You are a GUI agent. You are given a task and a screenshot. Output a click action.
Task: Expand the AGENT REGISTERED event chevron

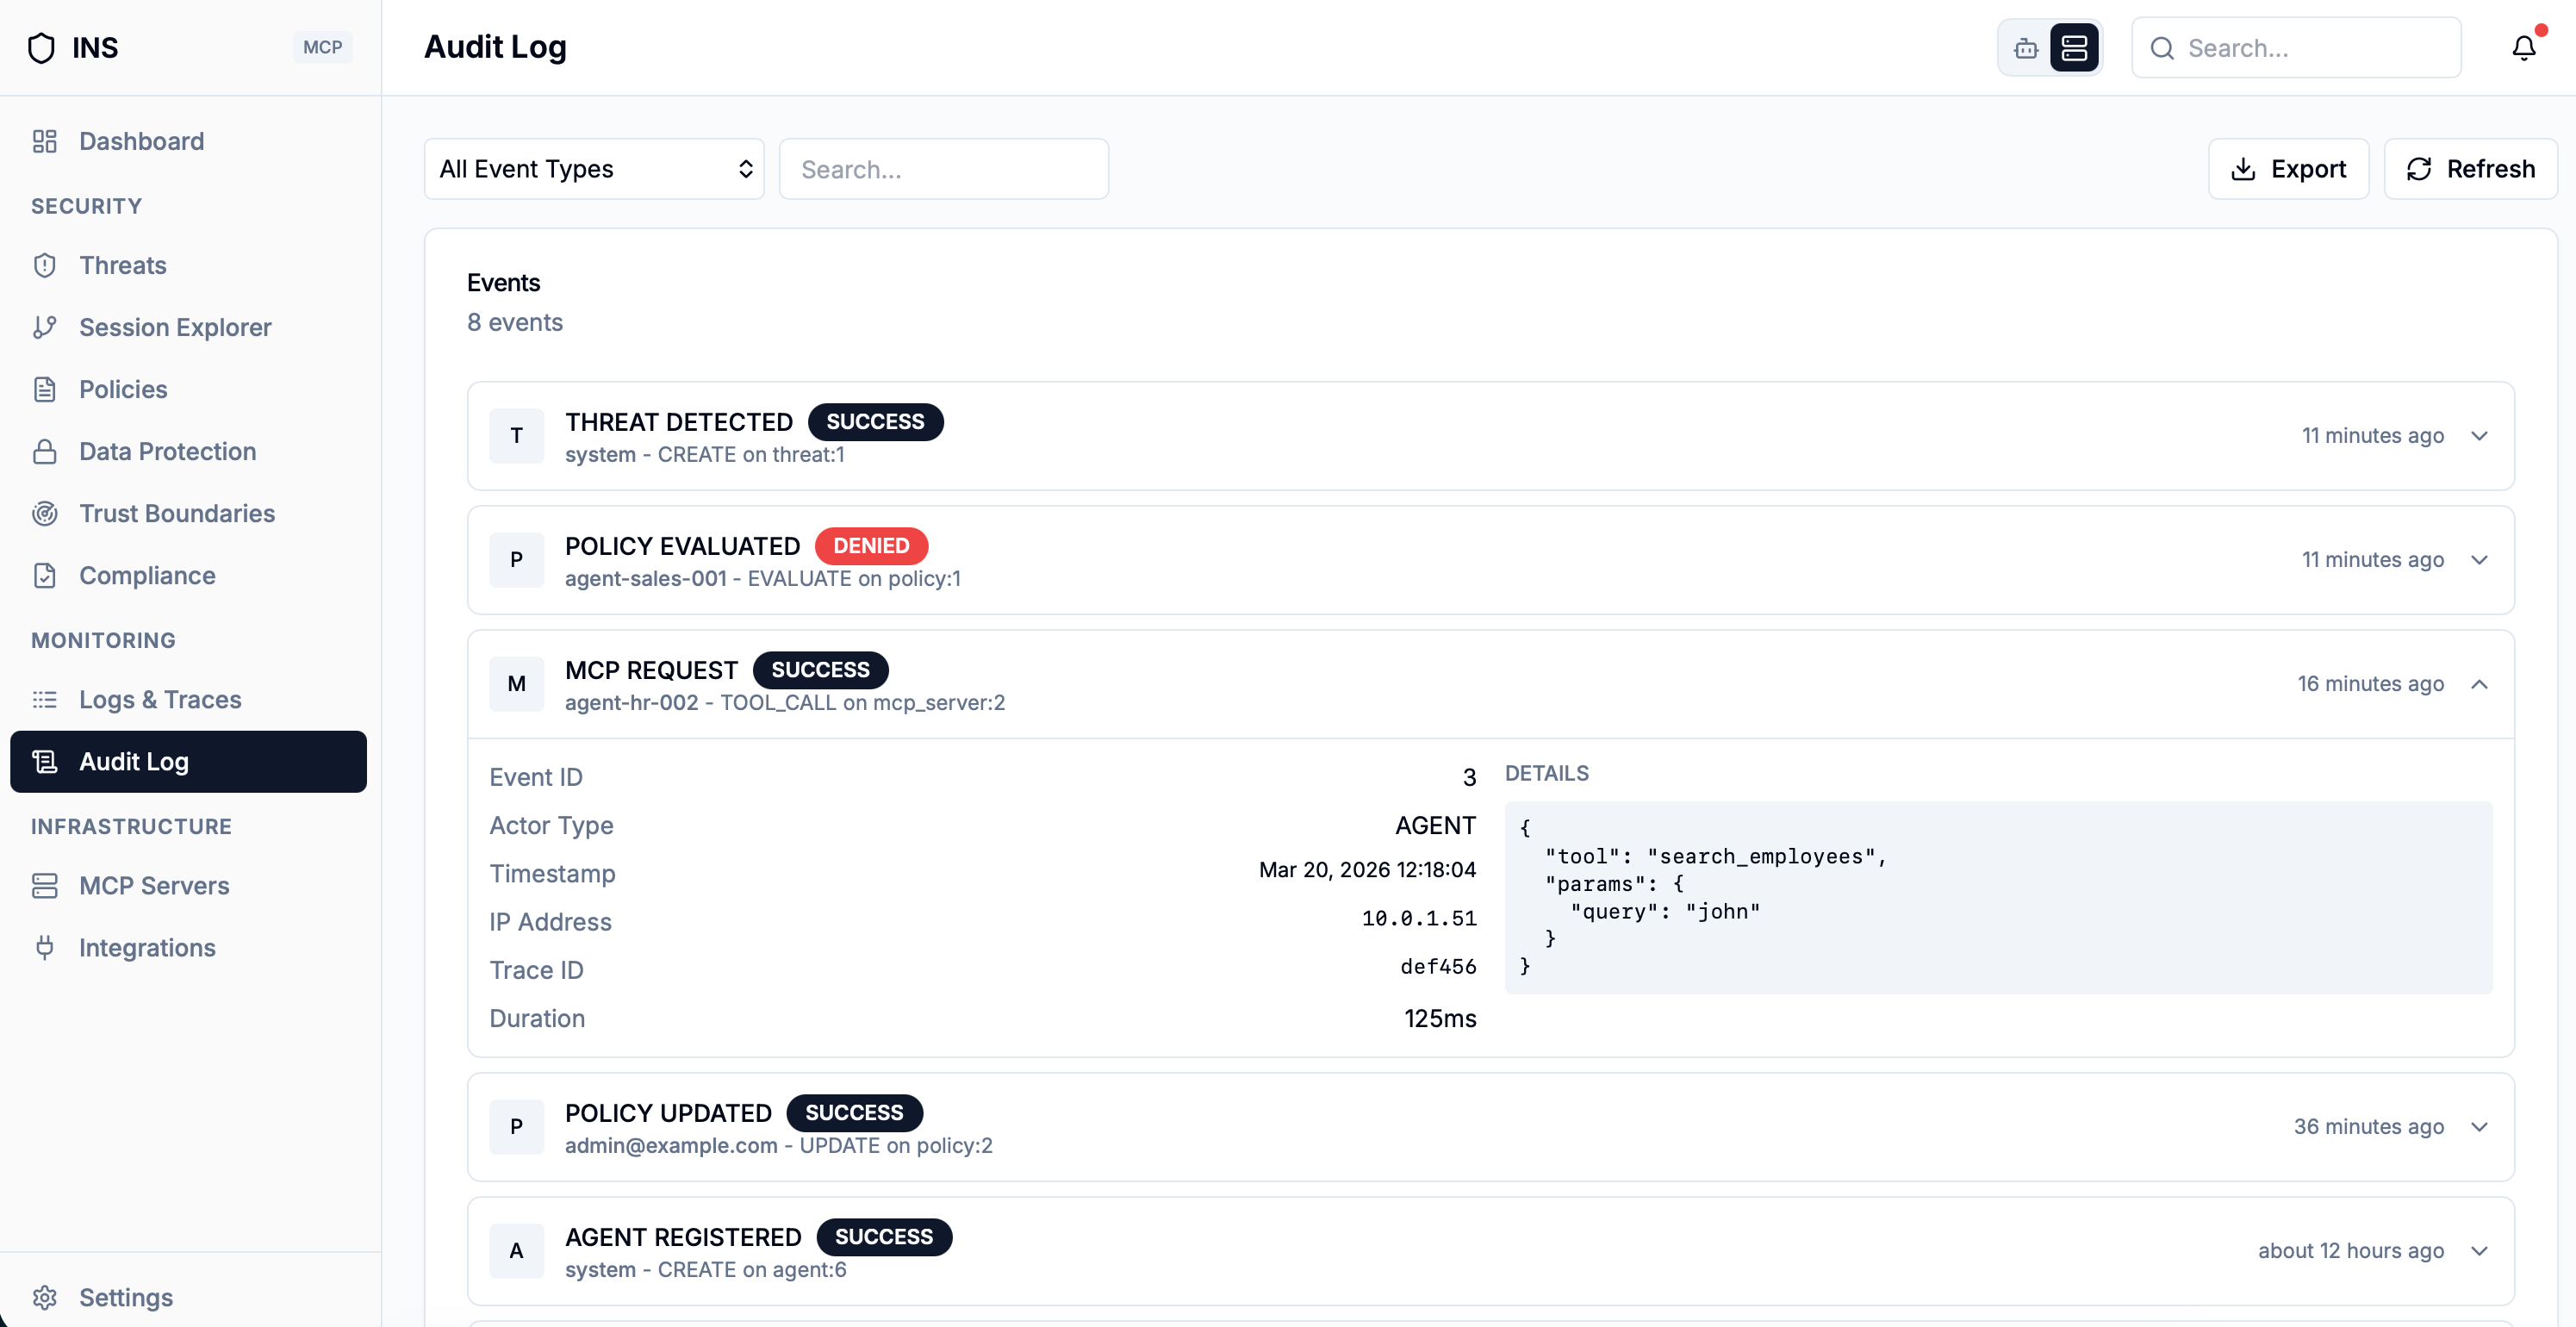pos(2479,1251)
